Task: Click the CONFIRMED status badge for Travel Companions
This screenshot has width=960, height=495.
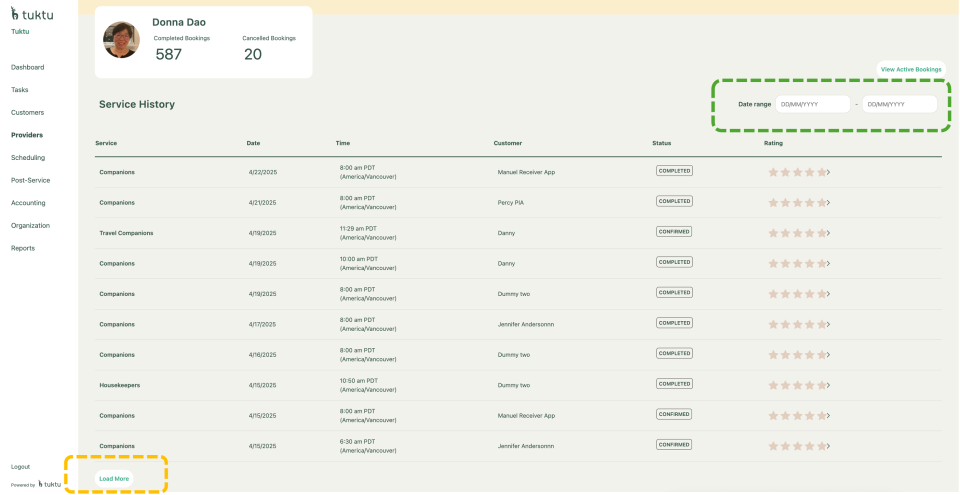Action: point(674,231)
